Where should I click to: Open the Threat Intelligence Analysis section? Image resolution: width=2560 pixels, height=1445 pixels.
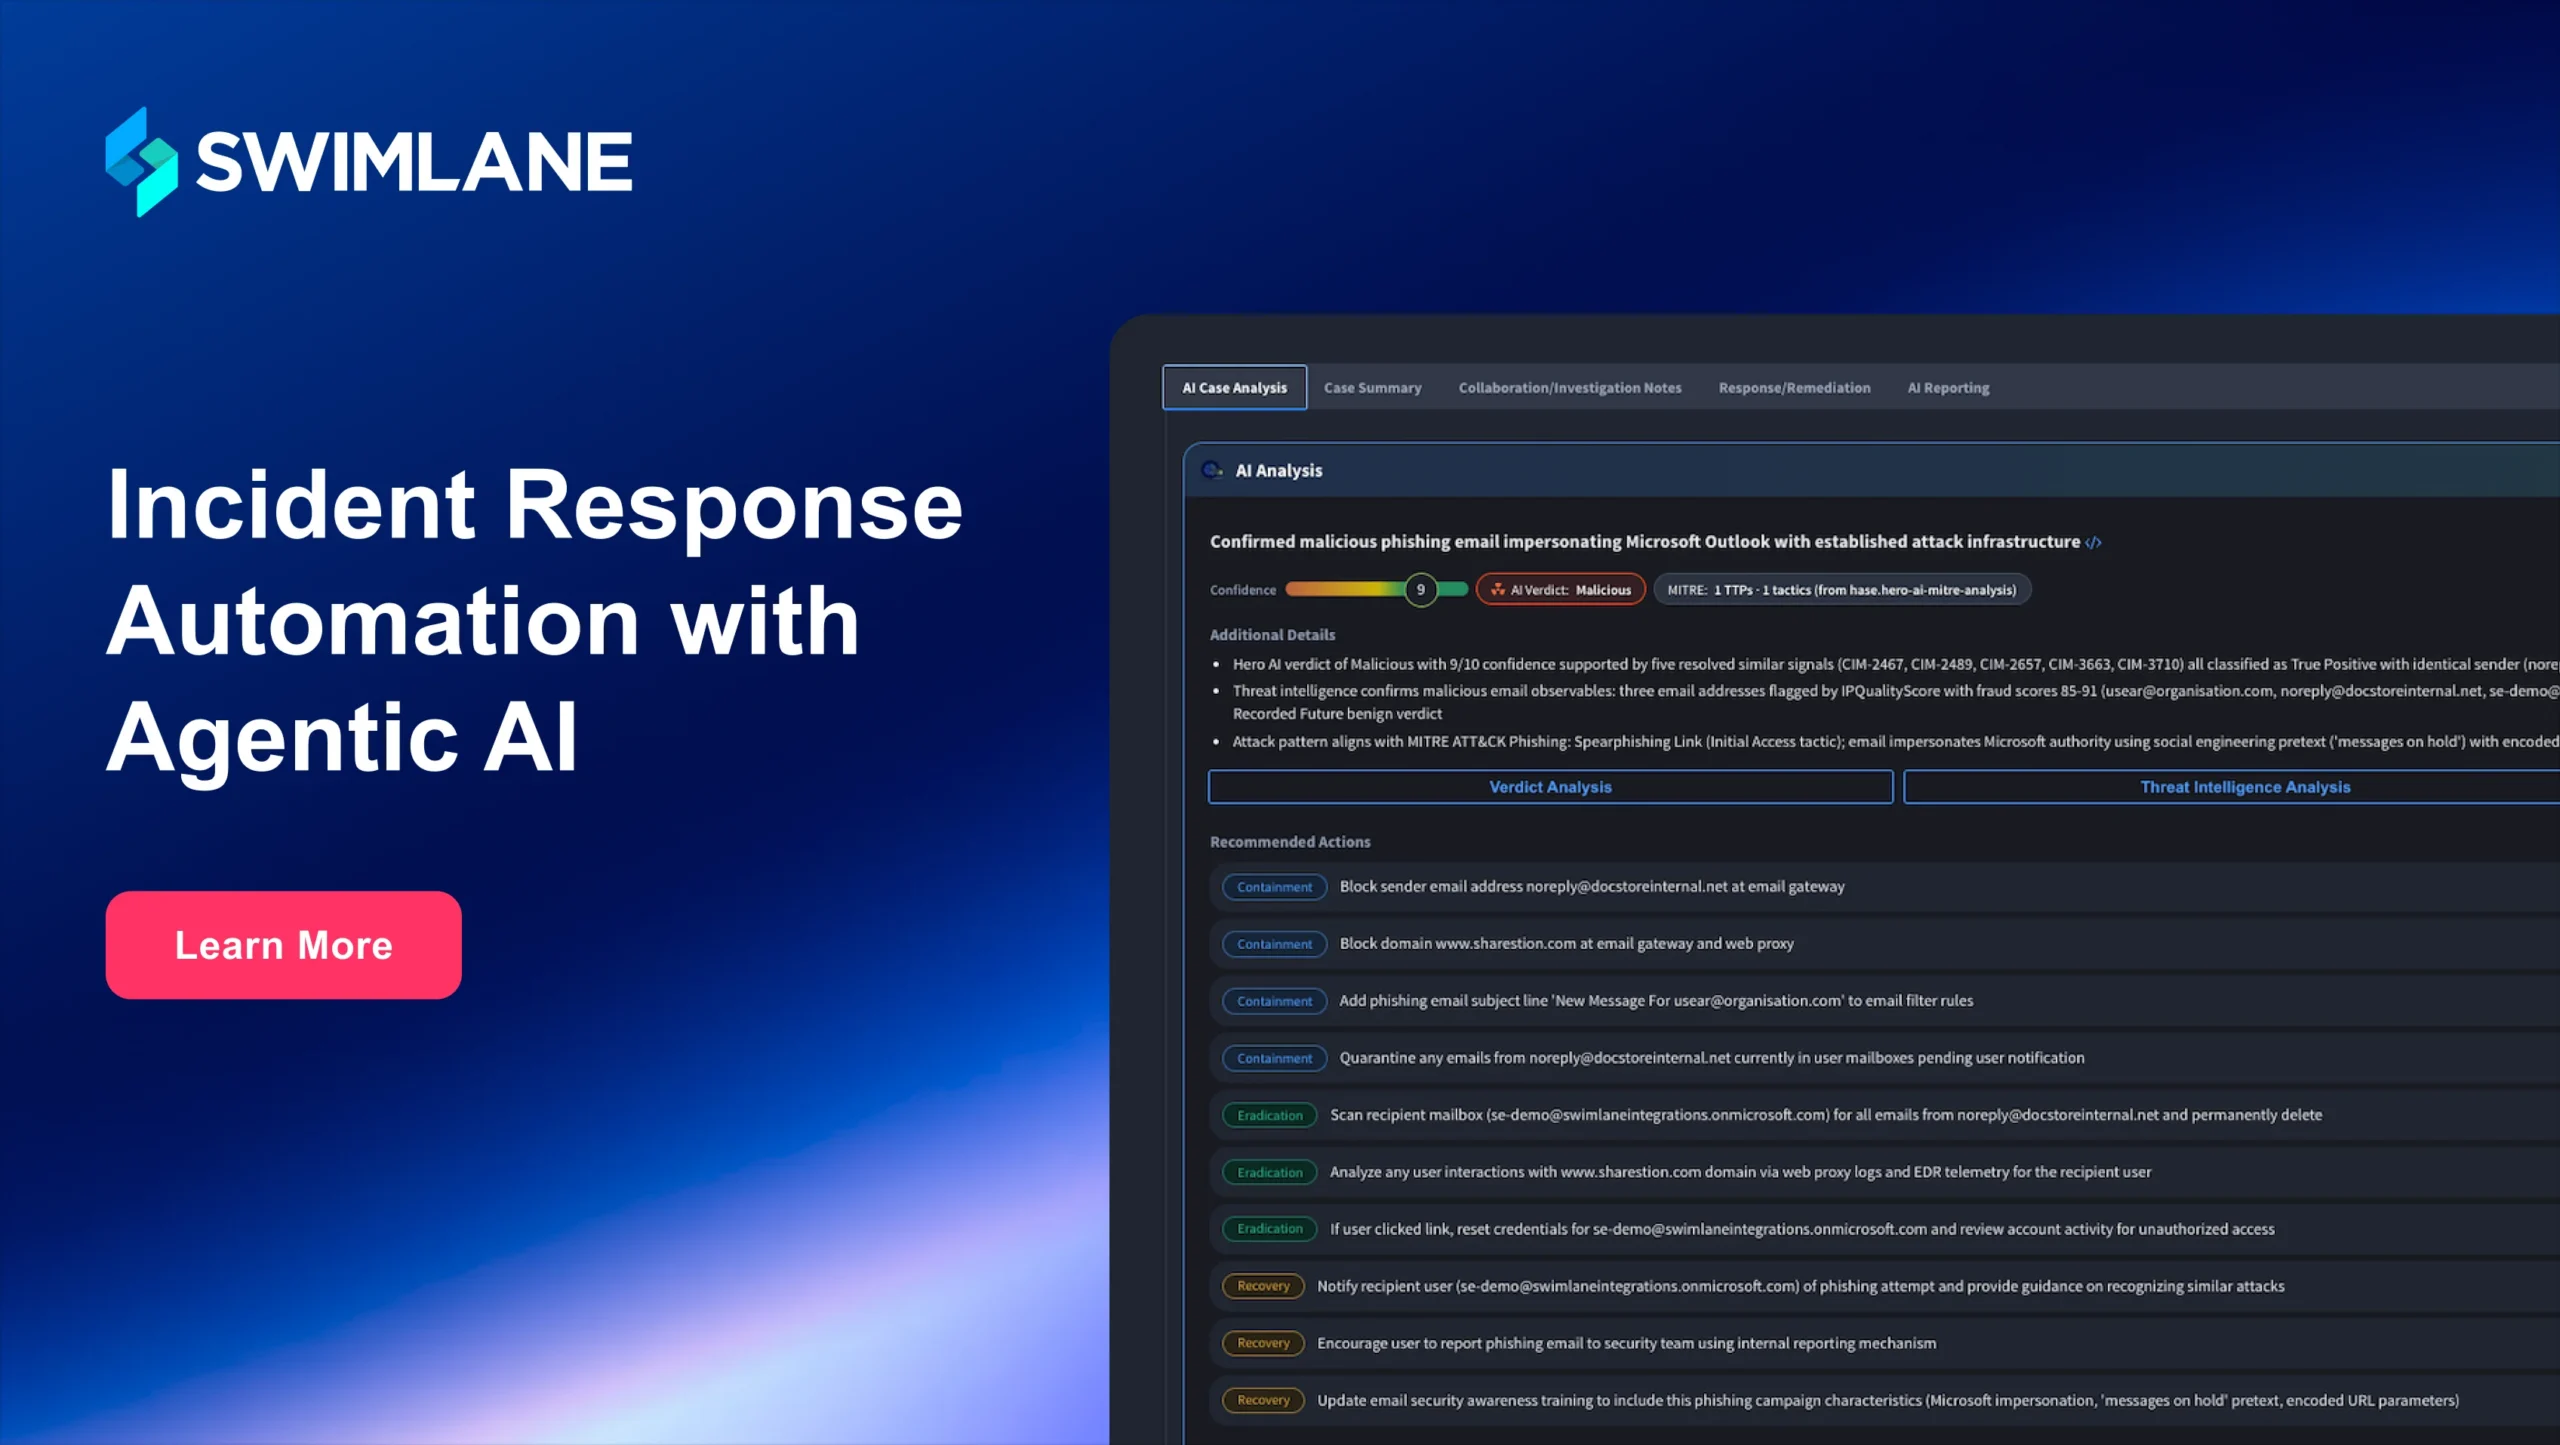(x=2244, y=787)
